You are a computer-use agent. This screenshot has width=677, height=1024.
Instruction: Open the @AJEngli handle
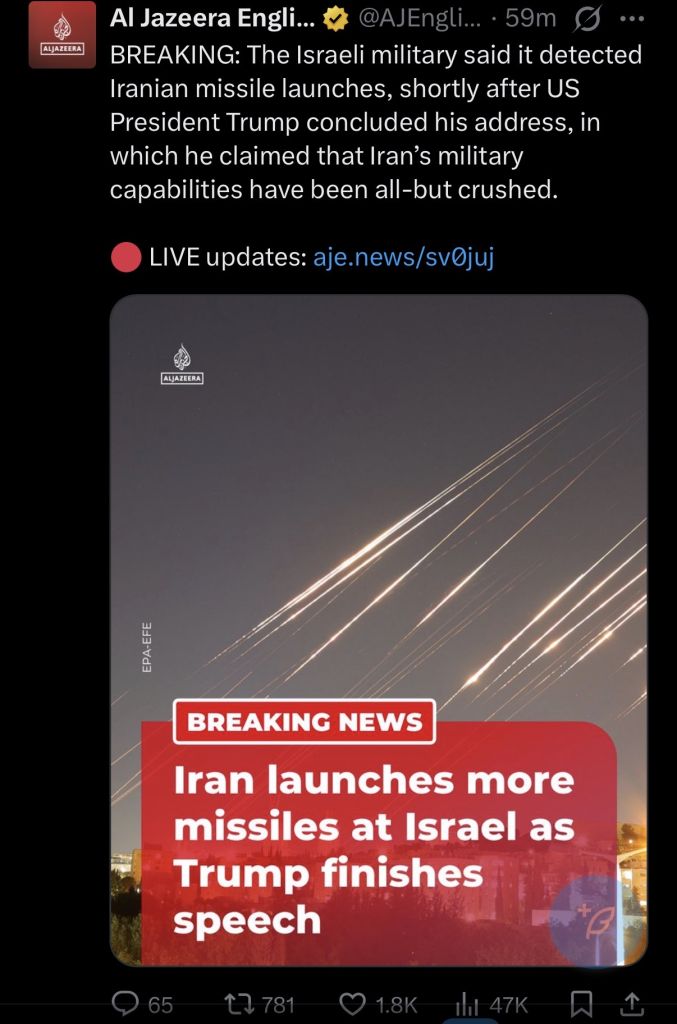pyautogui.click(x=419, y=19)
